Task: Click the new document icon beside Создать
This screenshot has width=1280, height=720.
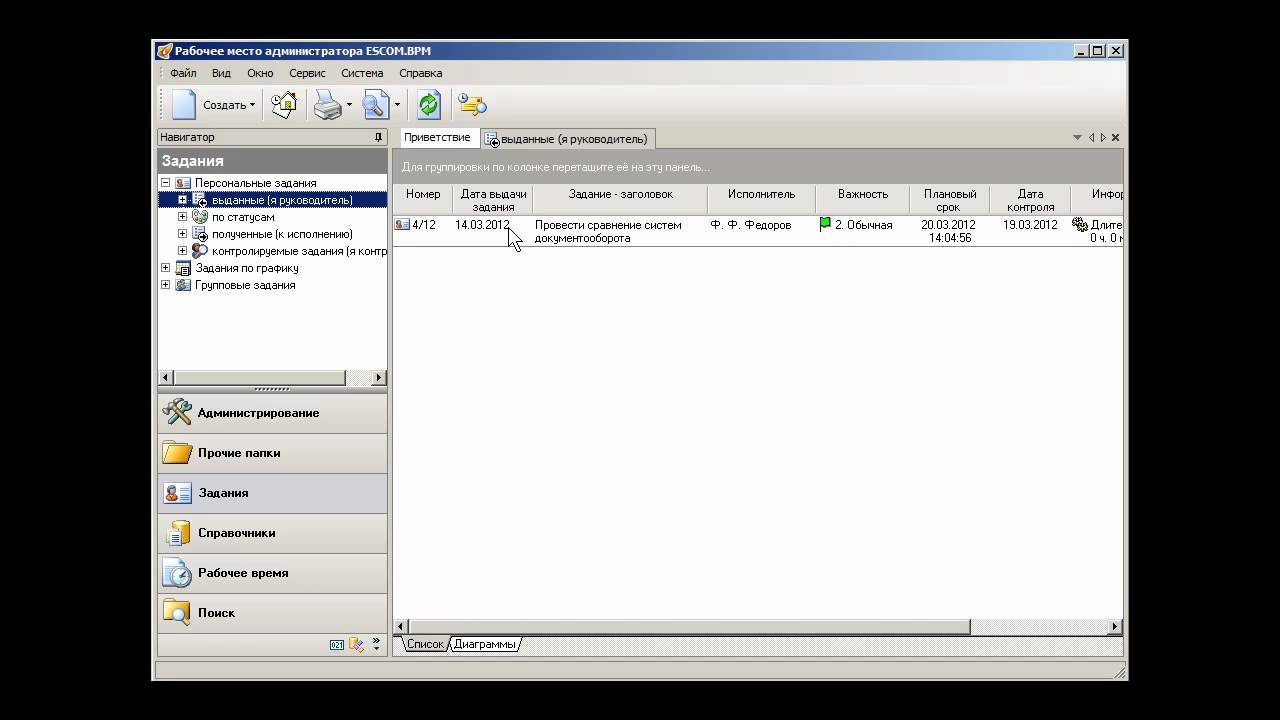Action: click(x=184, y=104)
